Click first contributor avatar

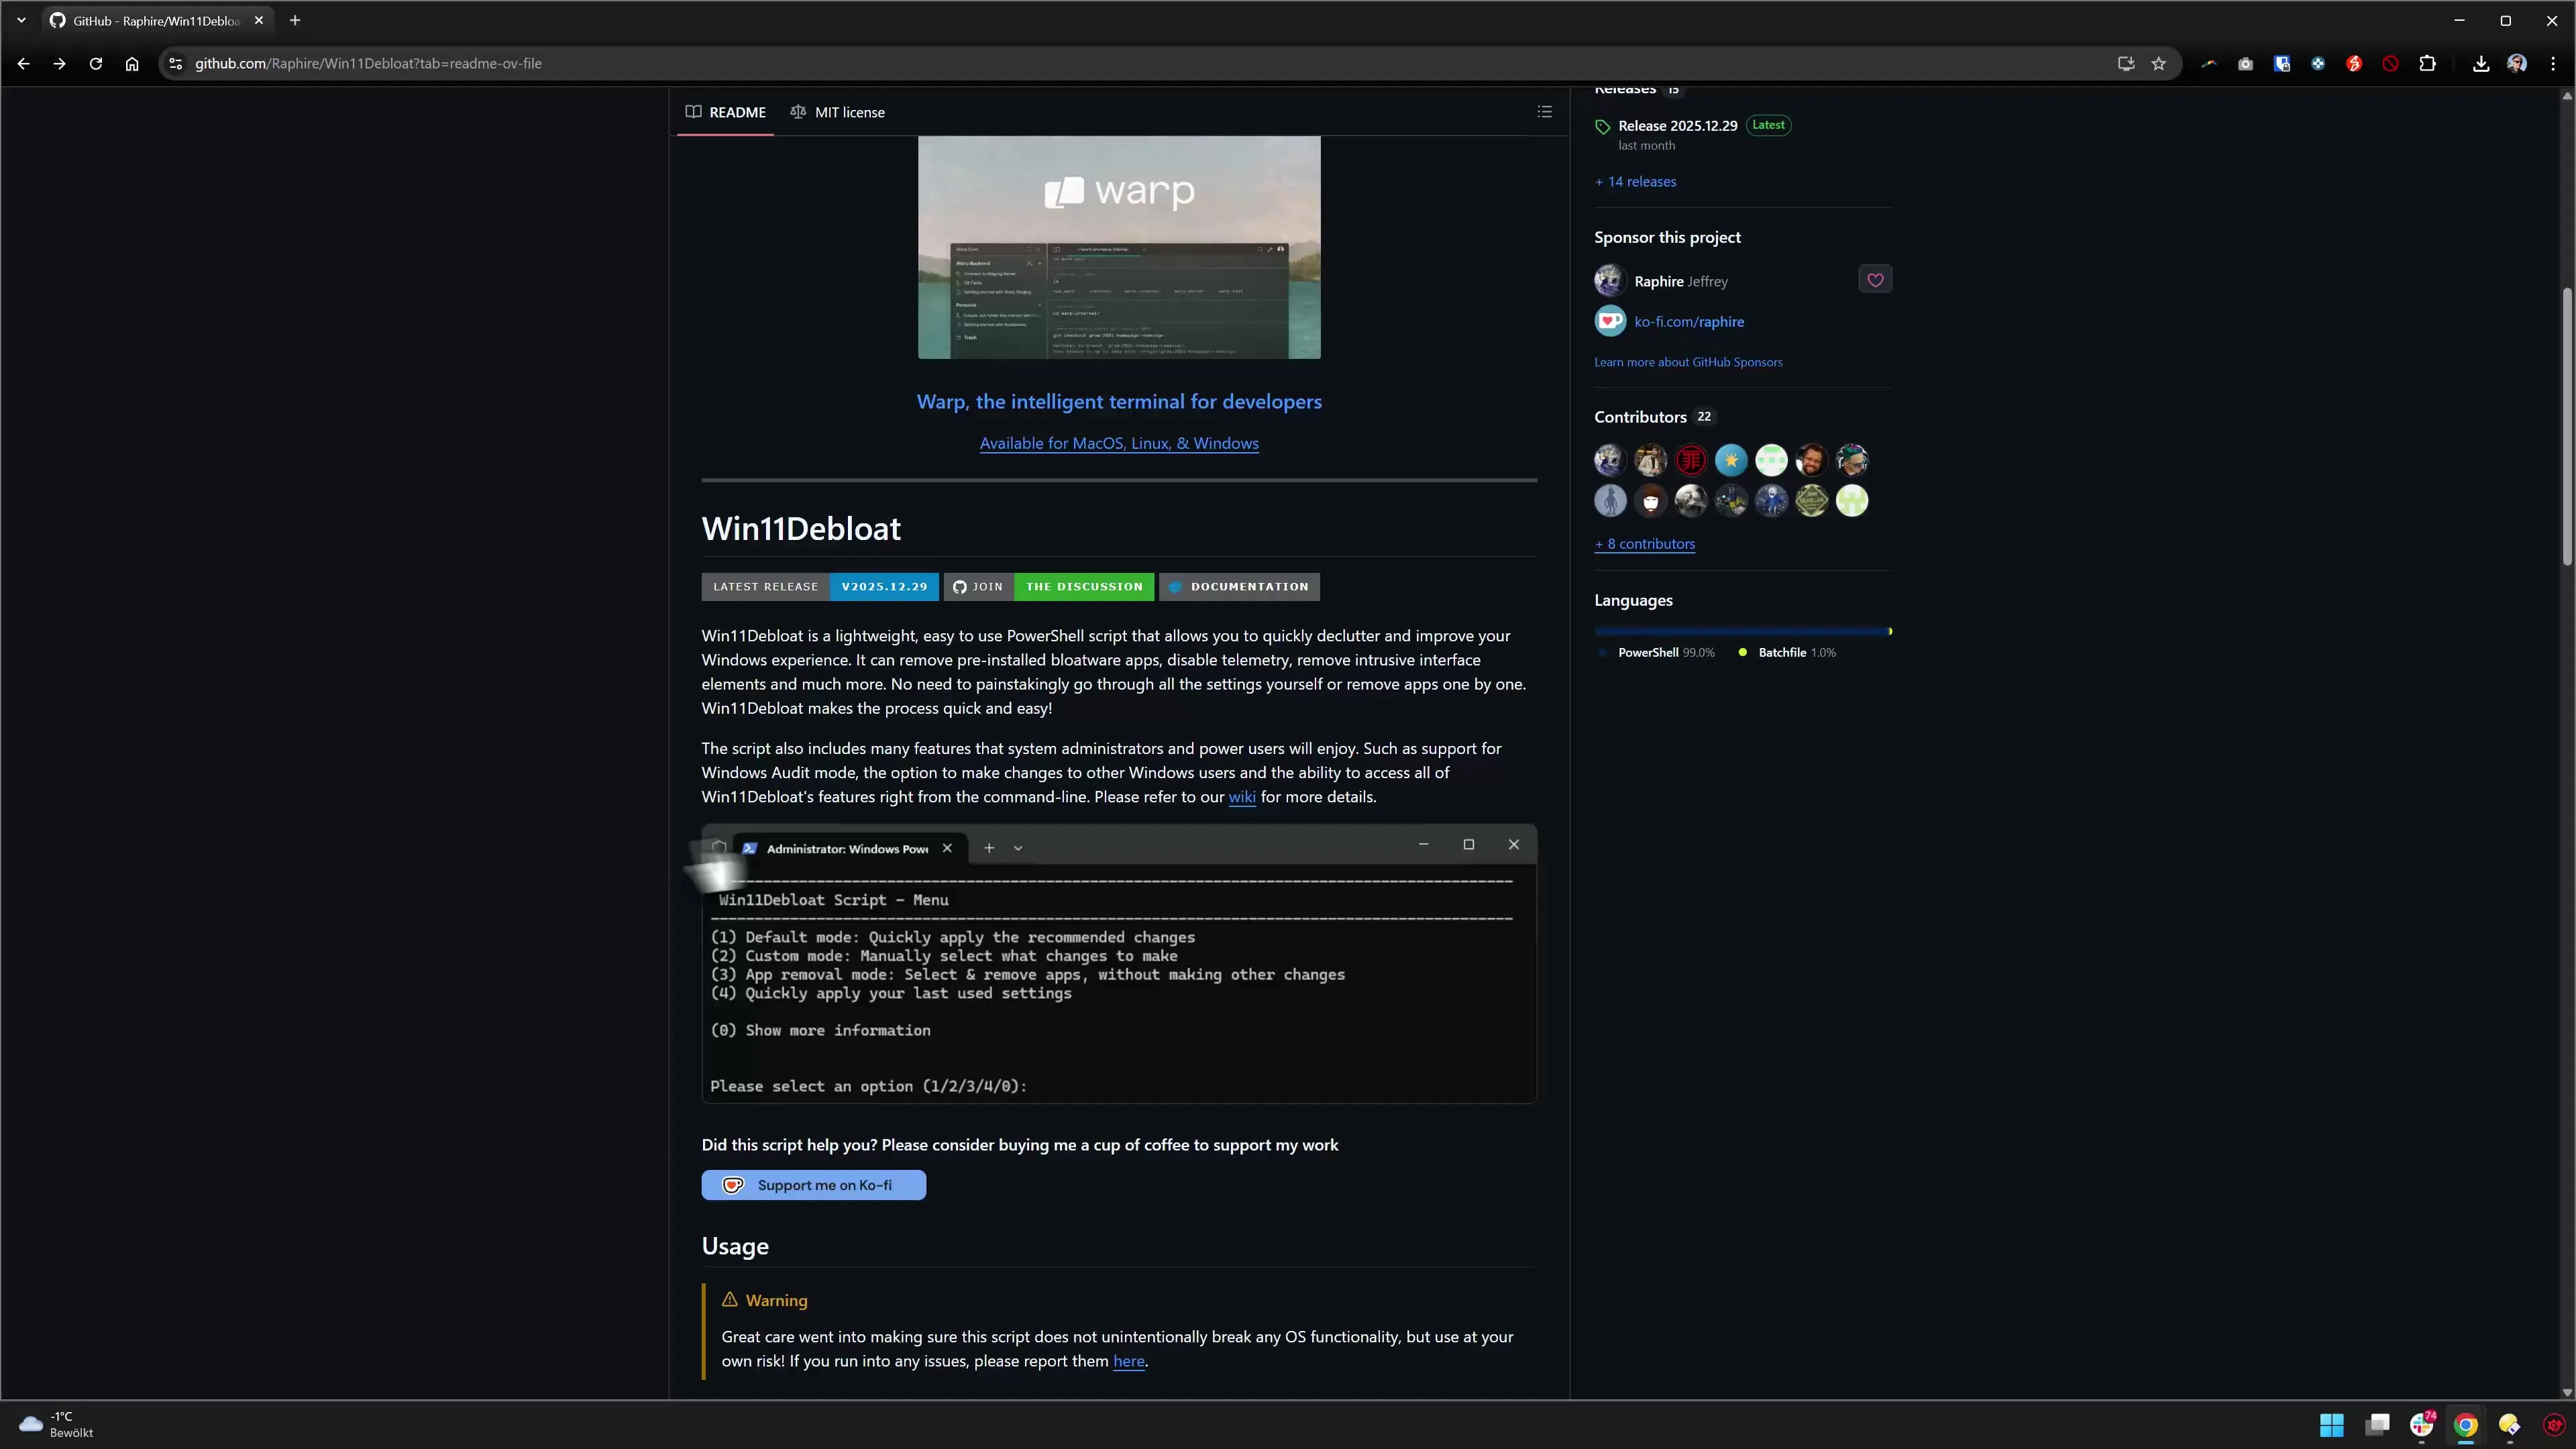pyautogui.click(x=1609, y=460)
